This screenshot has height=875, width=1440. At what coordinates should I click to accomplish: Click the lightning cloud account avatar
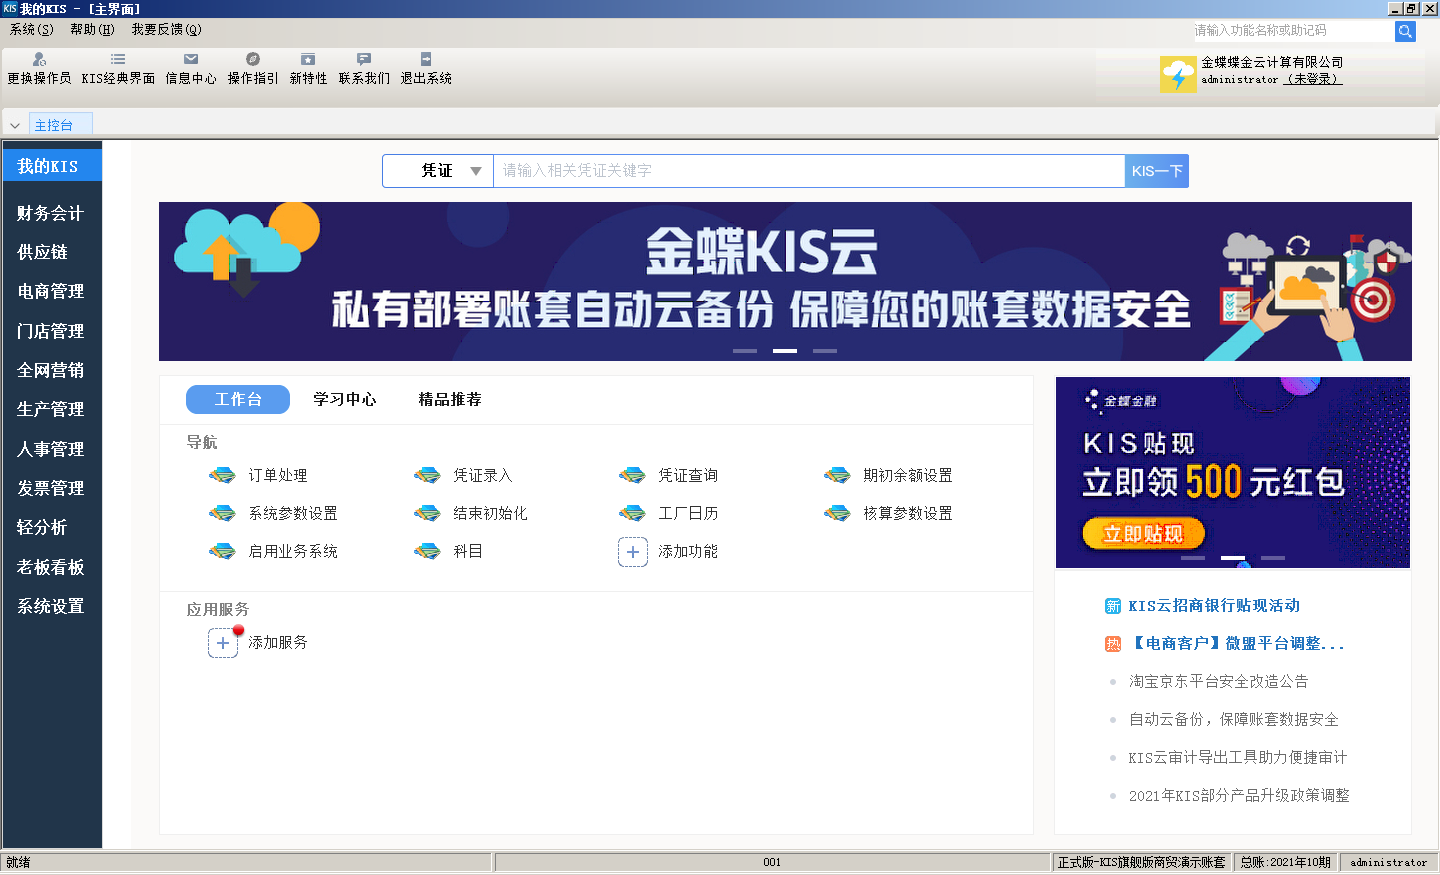click(x=1178, y=74)
